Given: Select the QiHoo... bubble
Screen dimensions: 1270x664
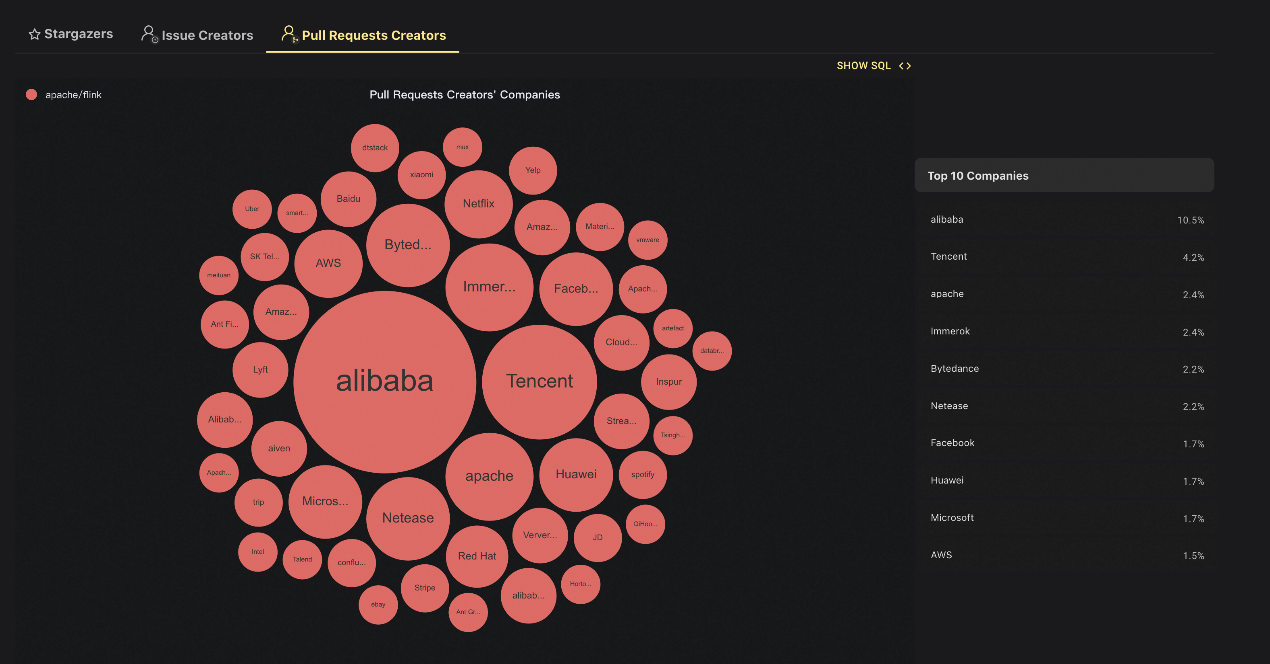Looking at the screenshot, I should click(x=645, y=524).
